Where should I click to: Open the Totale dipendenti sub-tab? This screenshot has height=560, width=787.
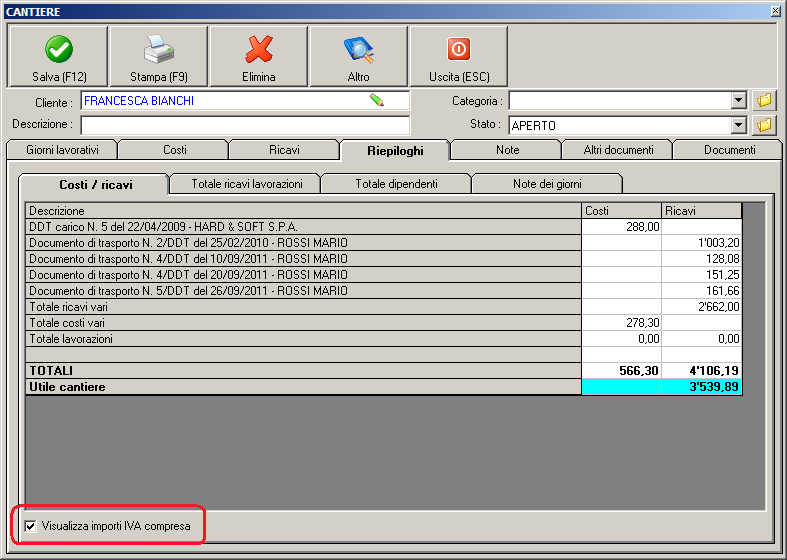396,184
